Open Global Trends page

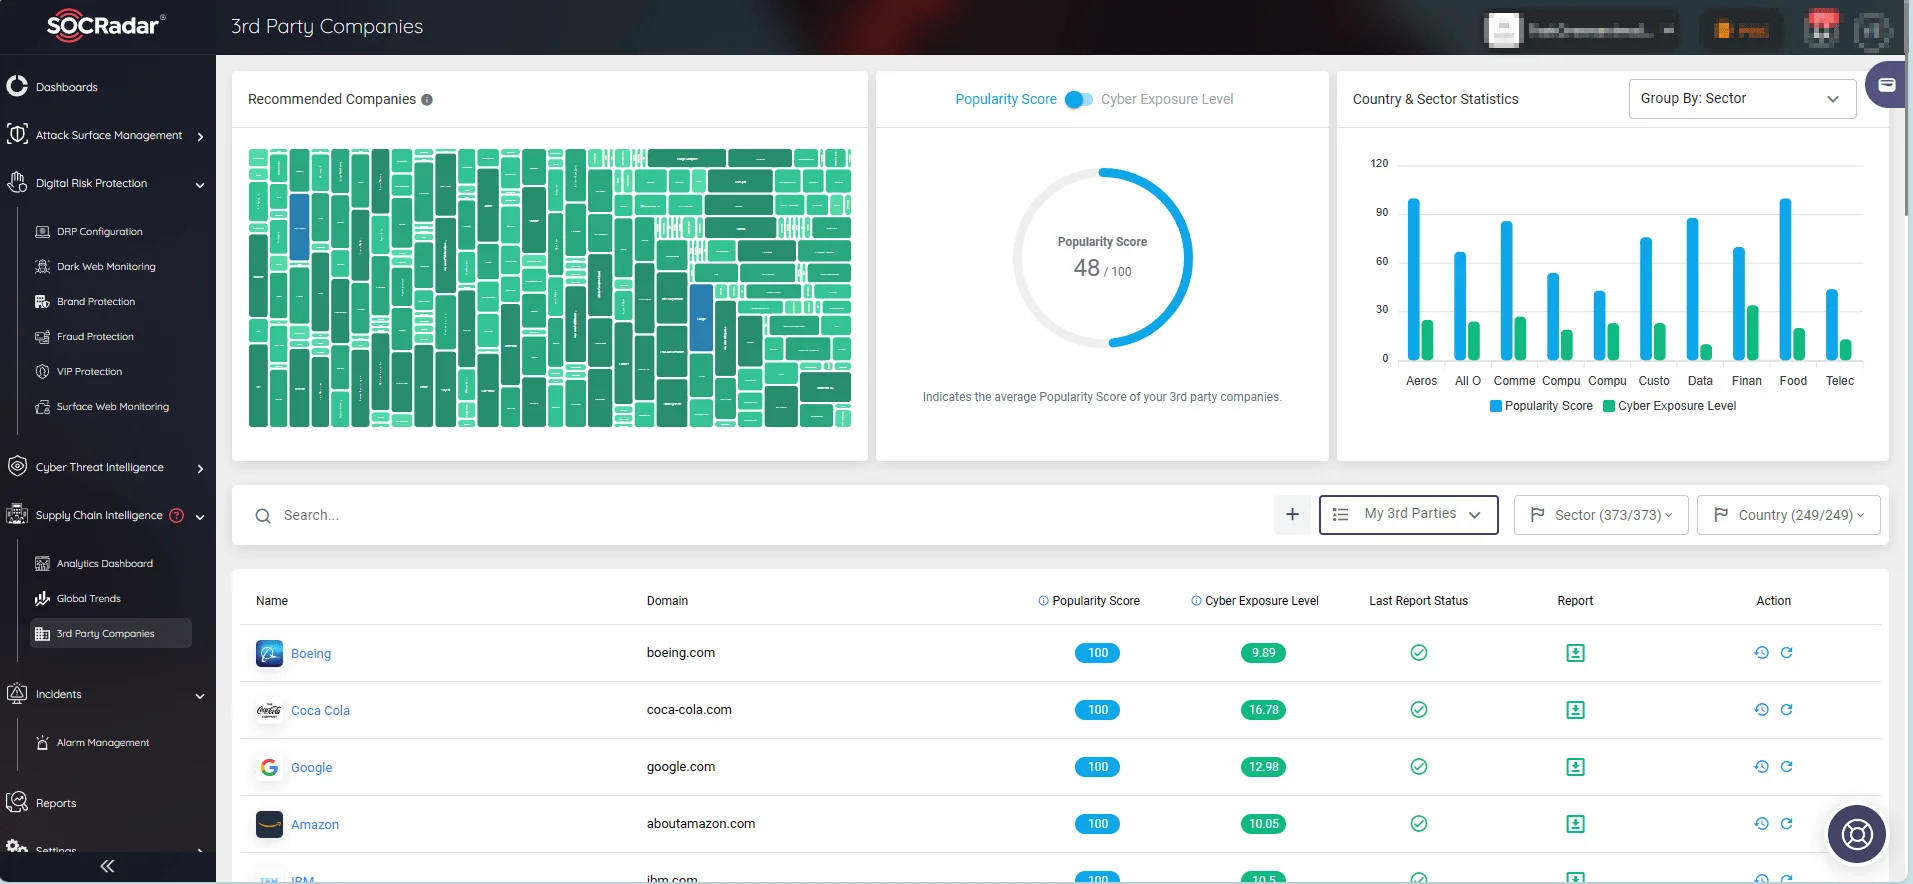tap(88, 598)
